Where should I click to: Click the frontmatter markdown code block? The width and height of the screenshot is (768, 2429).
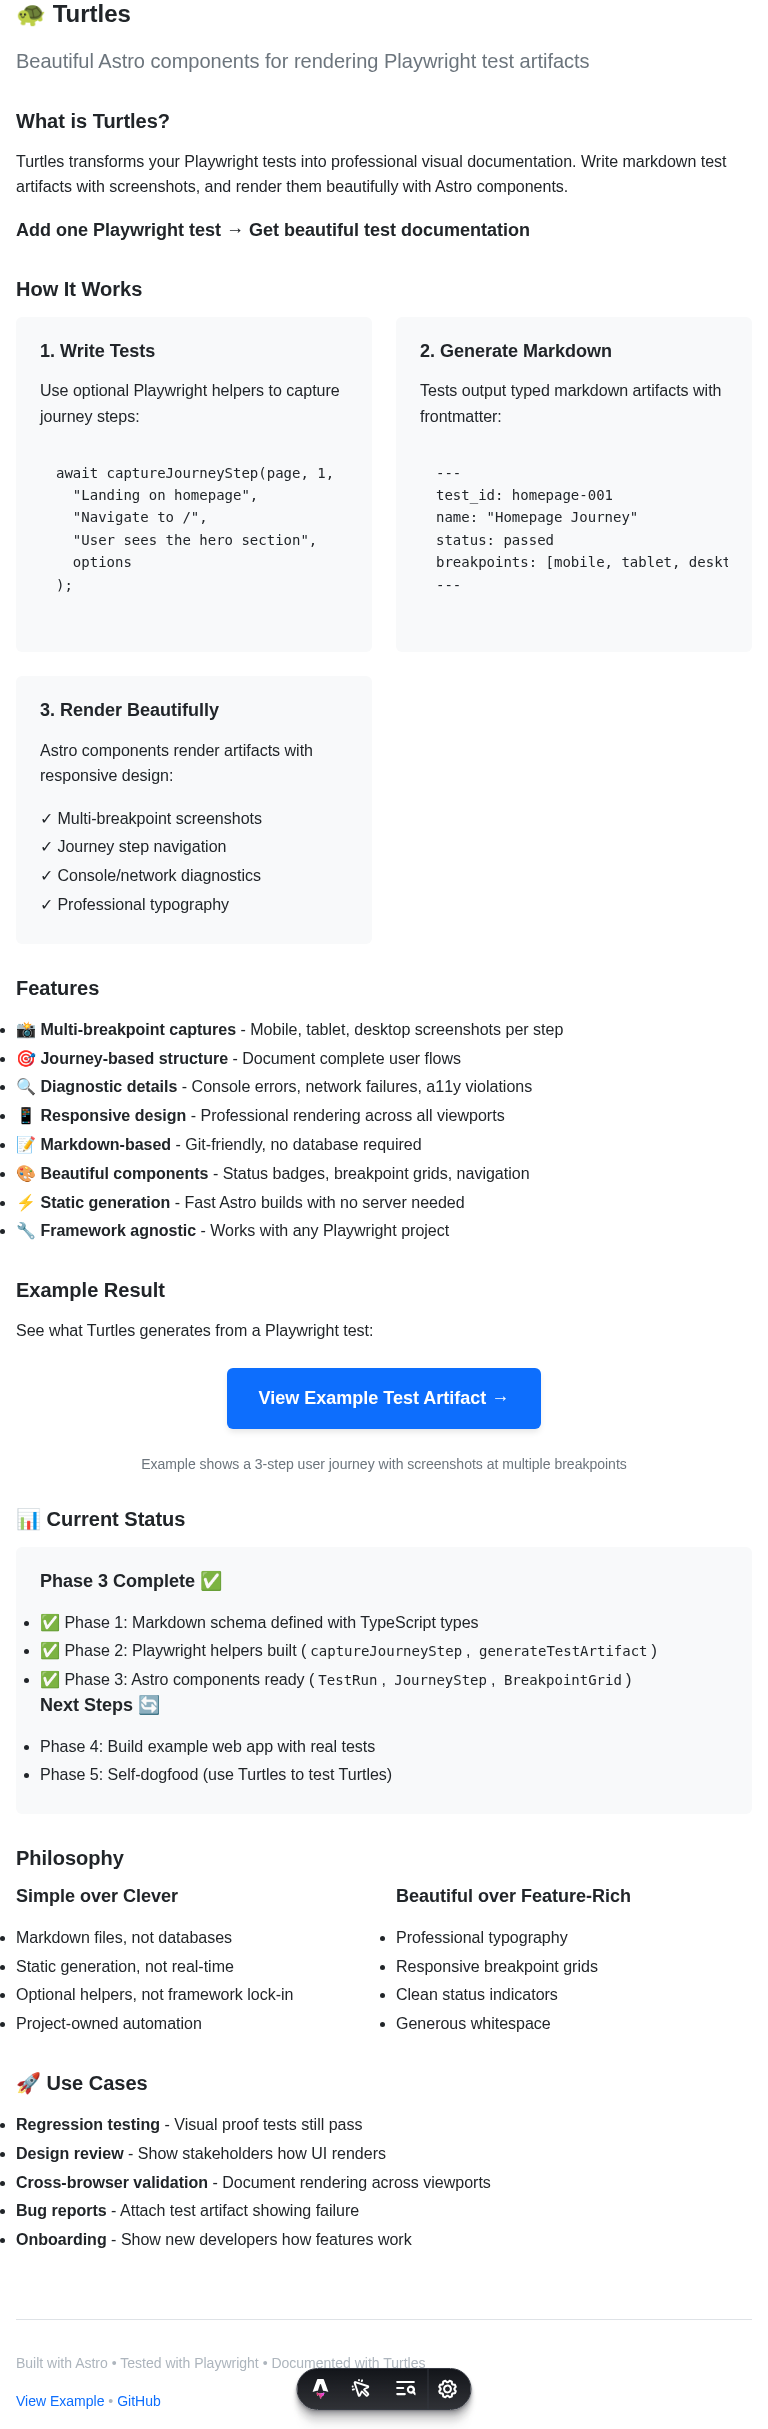point(574,529)
